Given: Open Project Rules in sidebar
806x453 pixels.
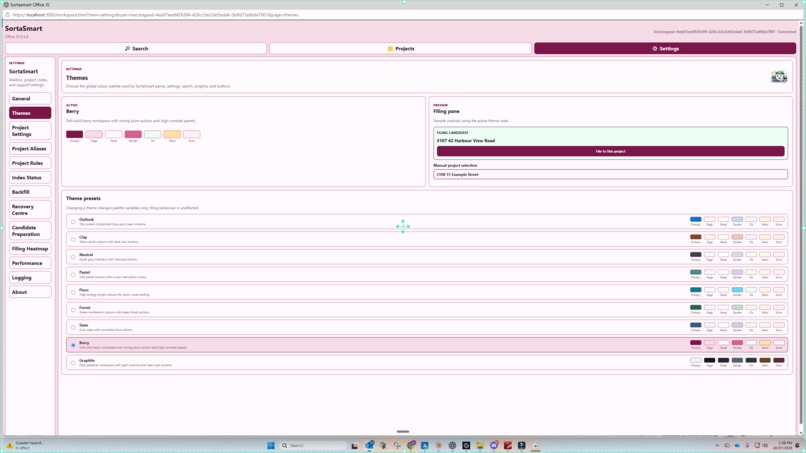Looking at the screenshot, I should tap(30, 163).
